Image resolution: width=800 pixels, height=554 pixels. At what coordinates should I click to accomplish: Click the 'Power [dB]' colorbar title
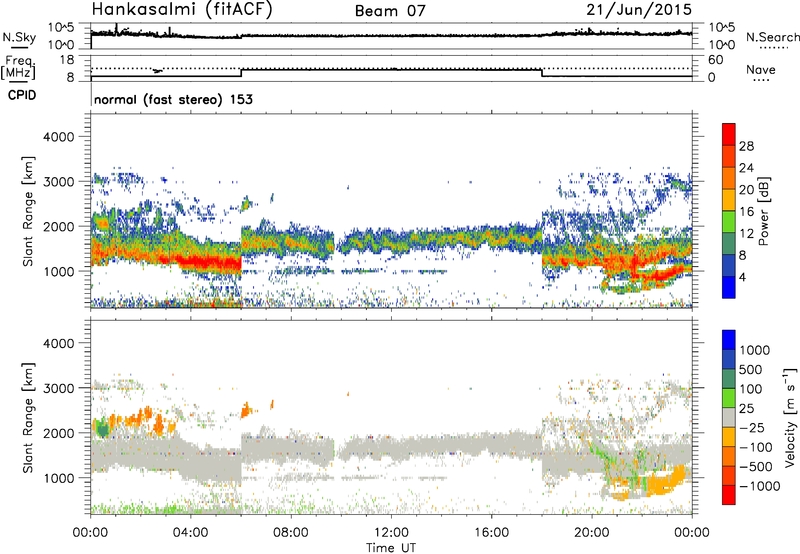click(763, 211)
